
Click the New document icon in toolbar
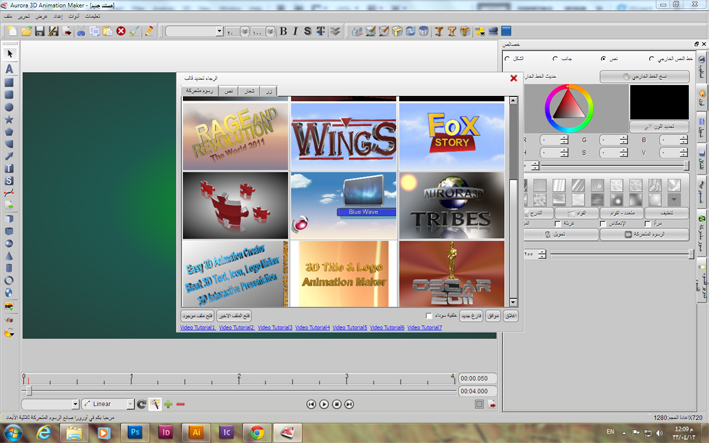(12, 31)
